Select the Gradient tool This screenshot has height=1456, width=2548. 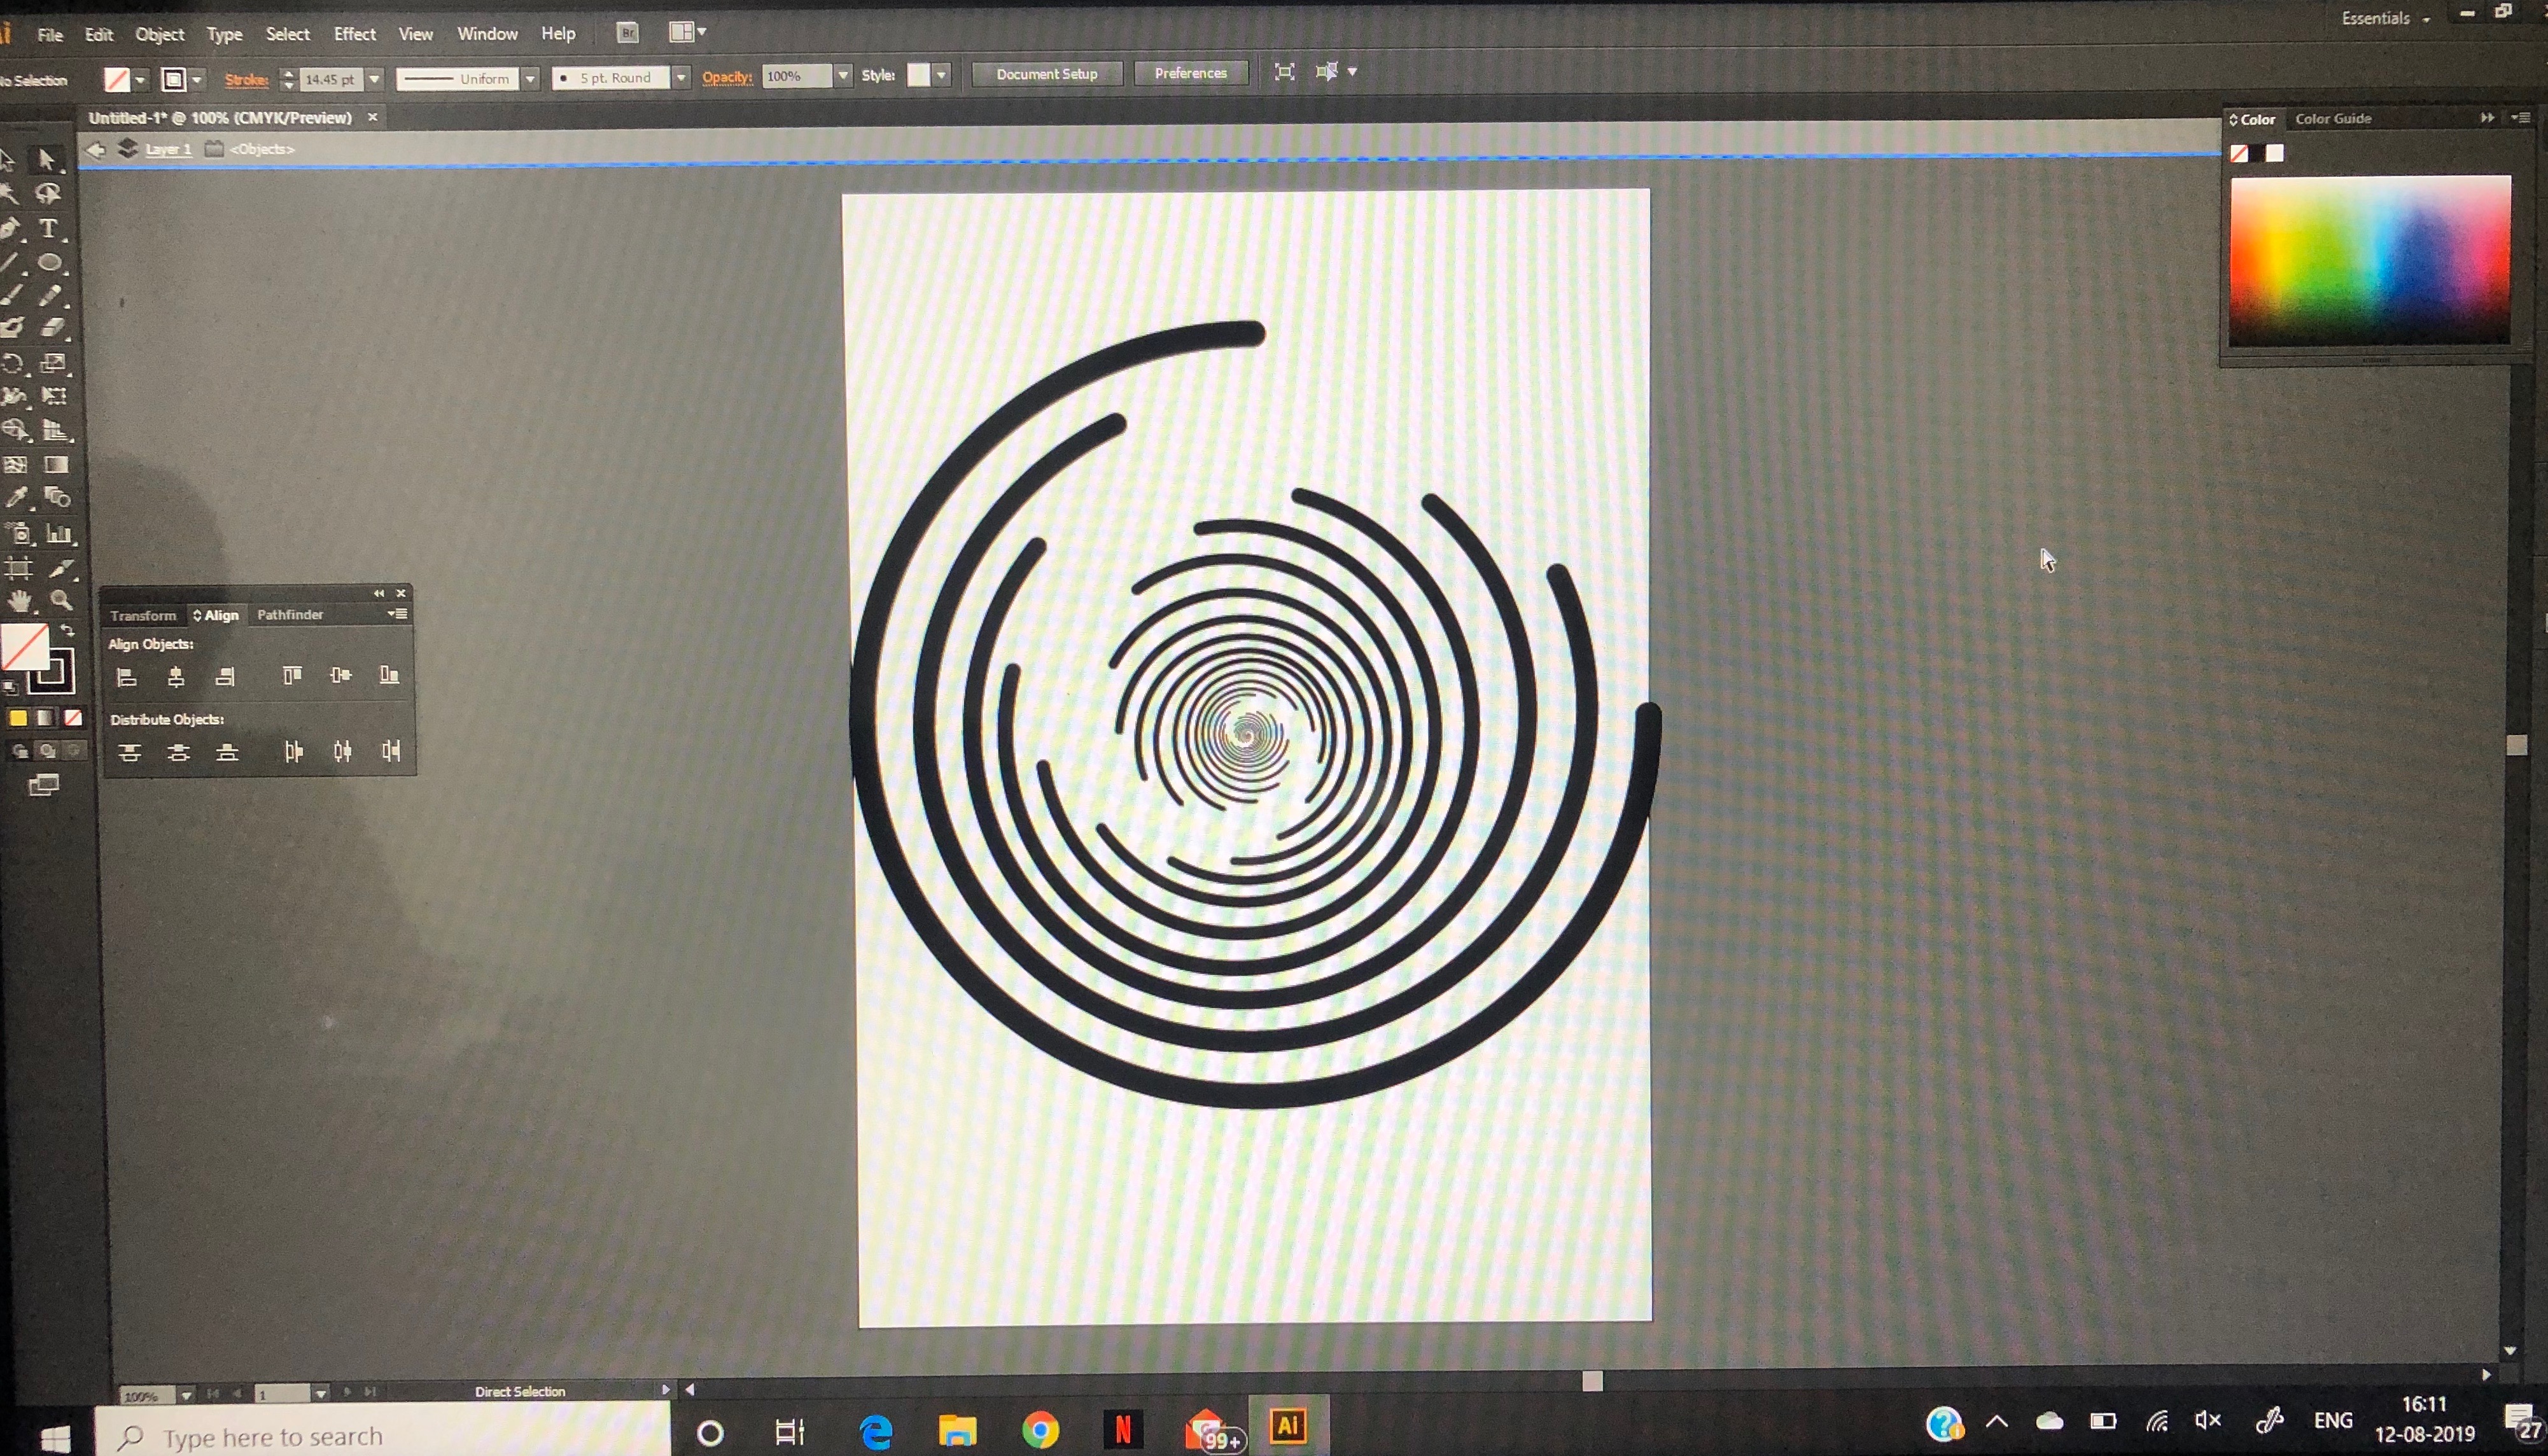(x=56, y=465)
